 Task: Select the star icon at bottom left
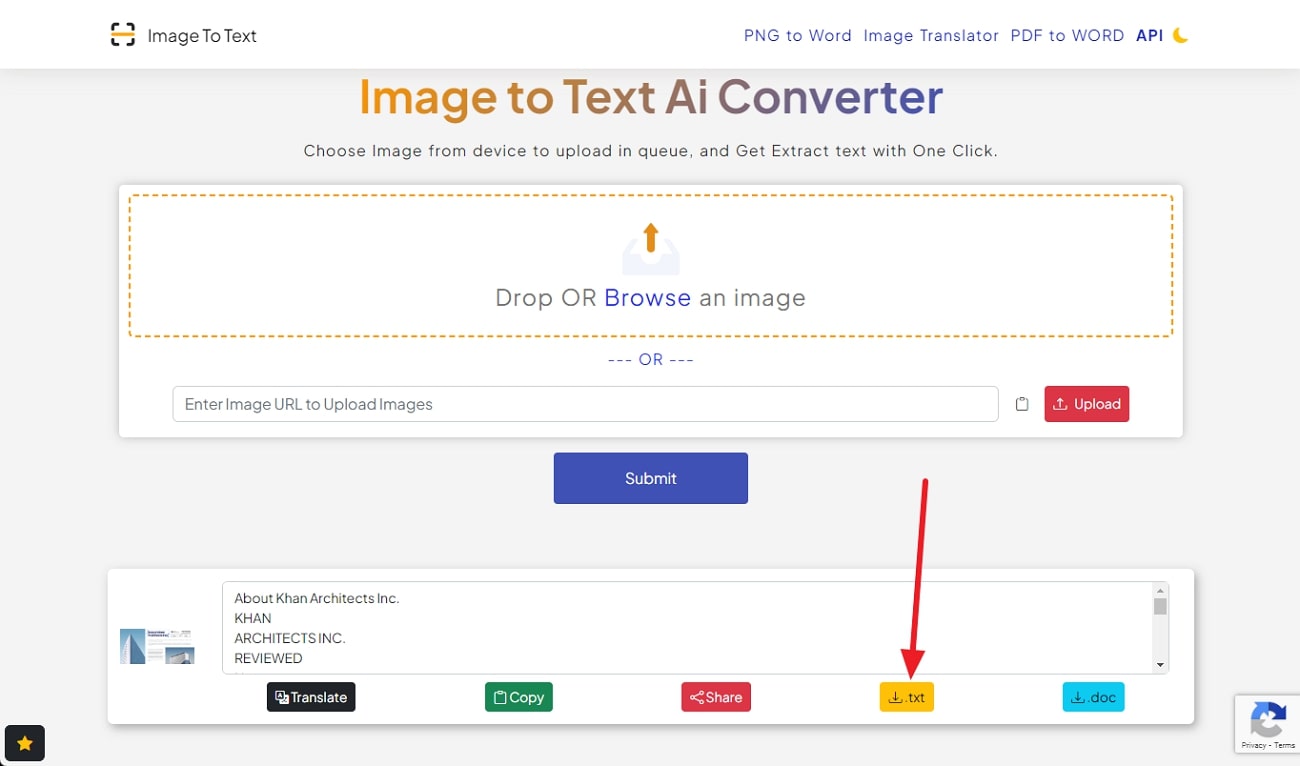[x=24, y=743]
